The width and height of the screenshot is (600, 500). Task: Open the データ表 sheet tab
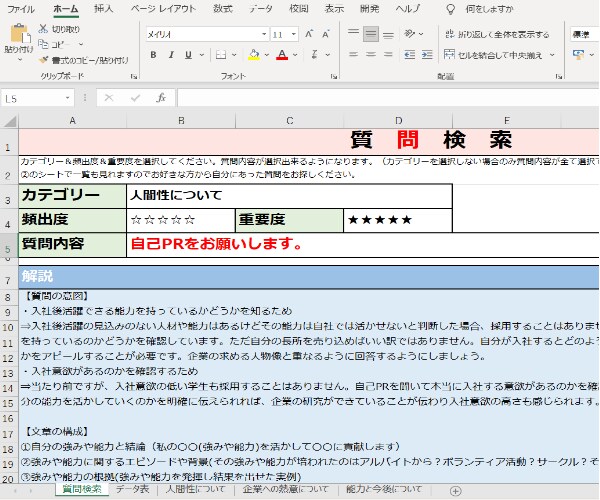pos(132,489)
